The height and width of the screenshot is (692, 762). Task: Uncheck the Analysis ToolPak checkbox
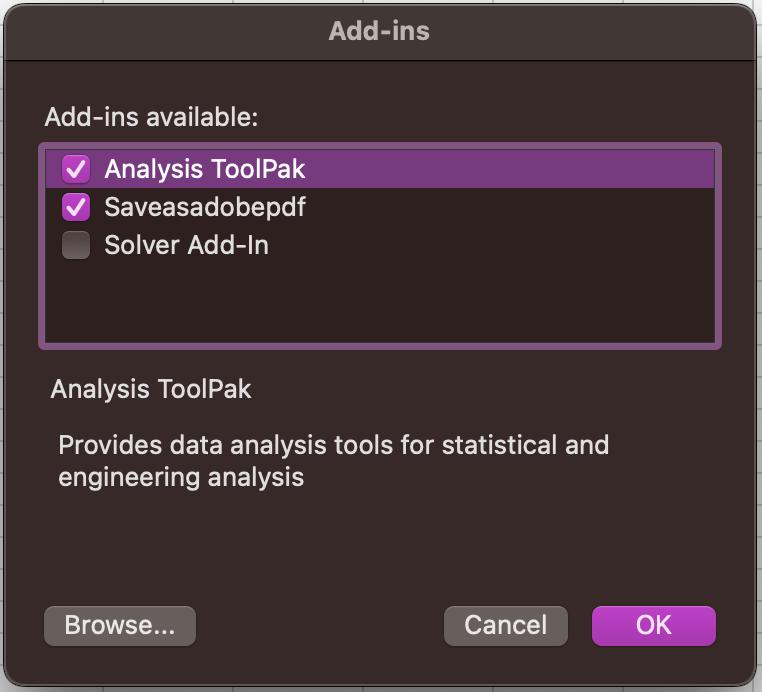[76, 169]
